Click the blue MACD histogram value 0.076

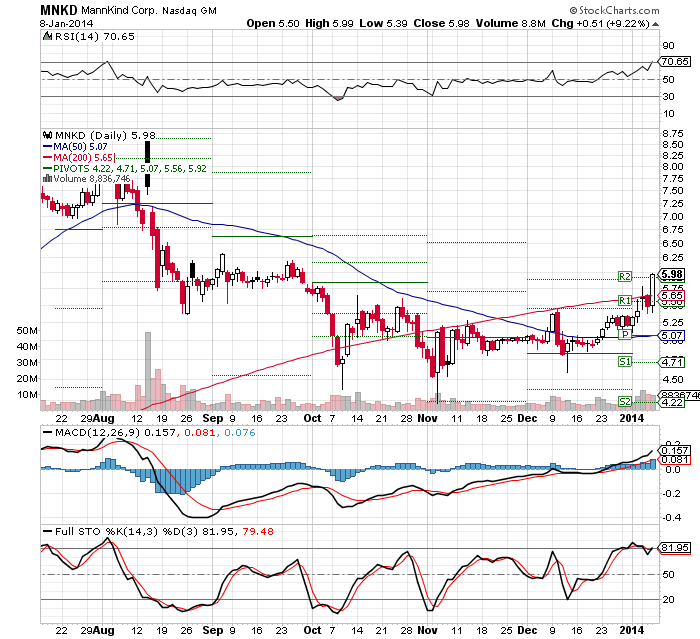[x=240, y=433]
